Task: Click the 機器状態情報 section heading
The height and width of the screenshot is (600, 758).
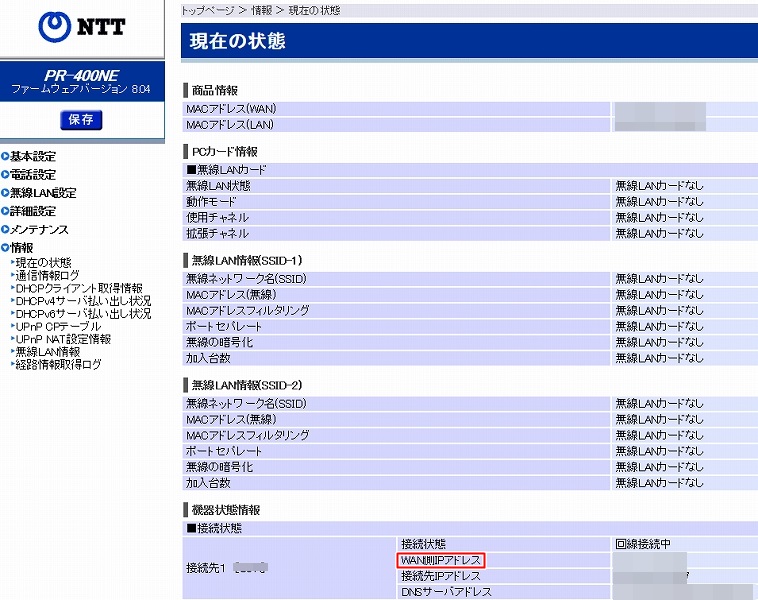Action: (226, 510)
